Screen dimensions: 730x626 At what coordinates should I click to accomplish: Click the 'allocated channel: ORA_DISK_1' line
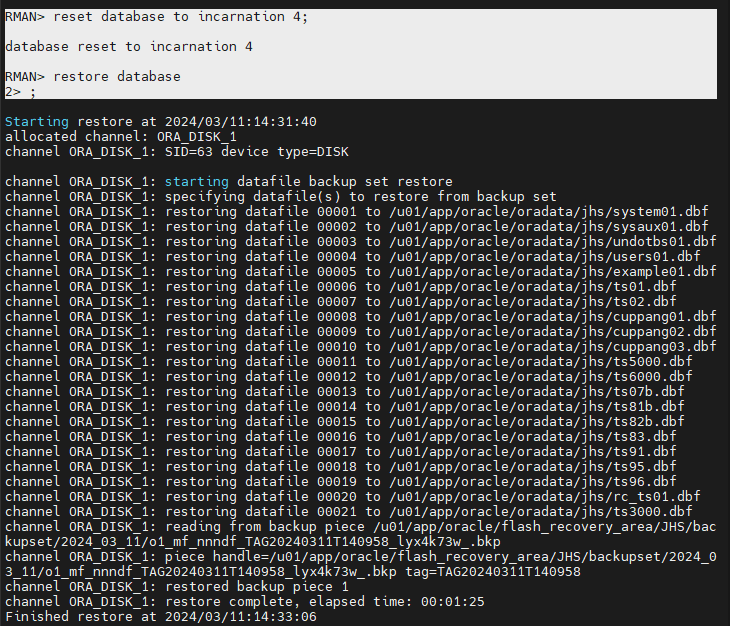[x=121, y=136]
